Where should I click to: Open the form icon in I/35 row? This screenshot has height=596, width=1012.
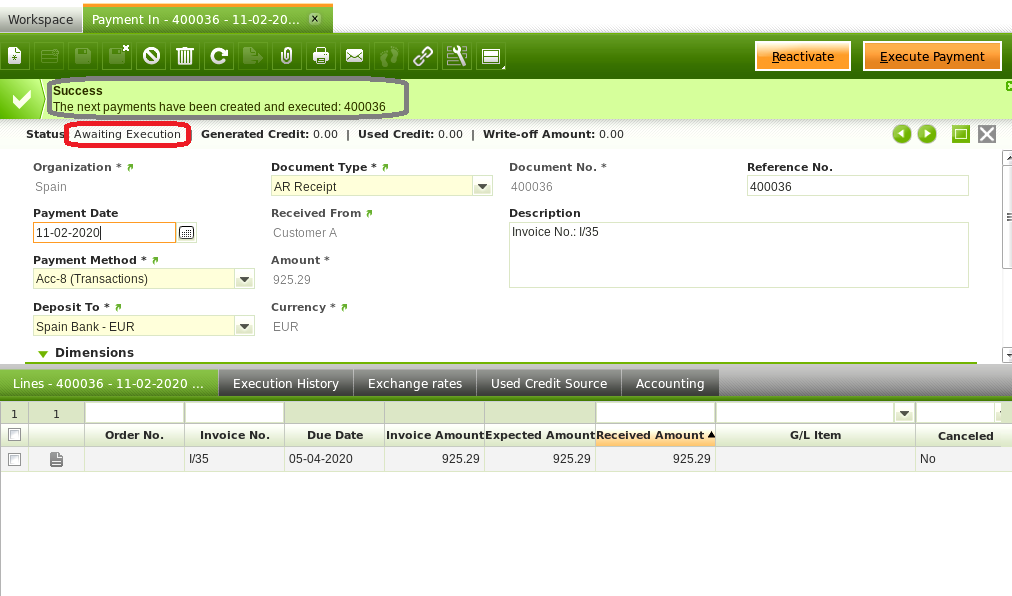point(57,459)
